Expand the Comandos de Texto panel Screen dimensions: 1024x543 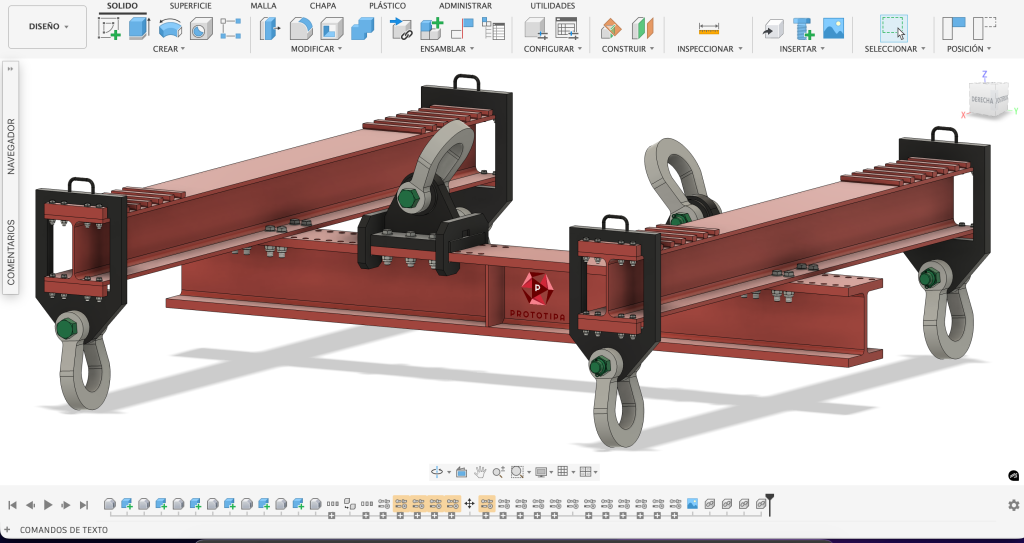(x=9, y=530)
